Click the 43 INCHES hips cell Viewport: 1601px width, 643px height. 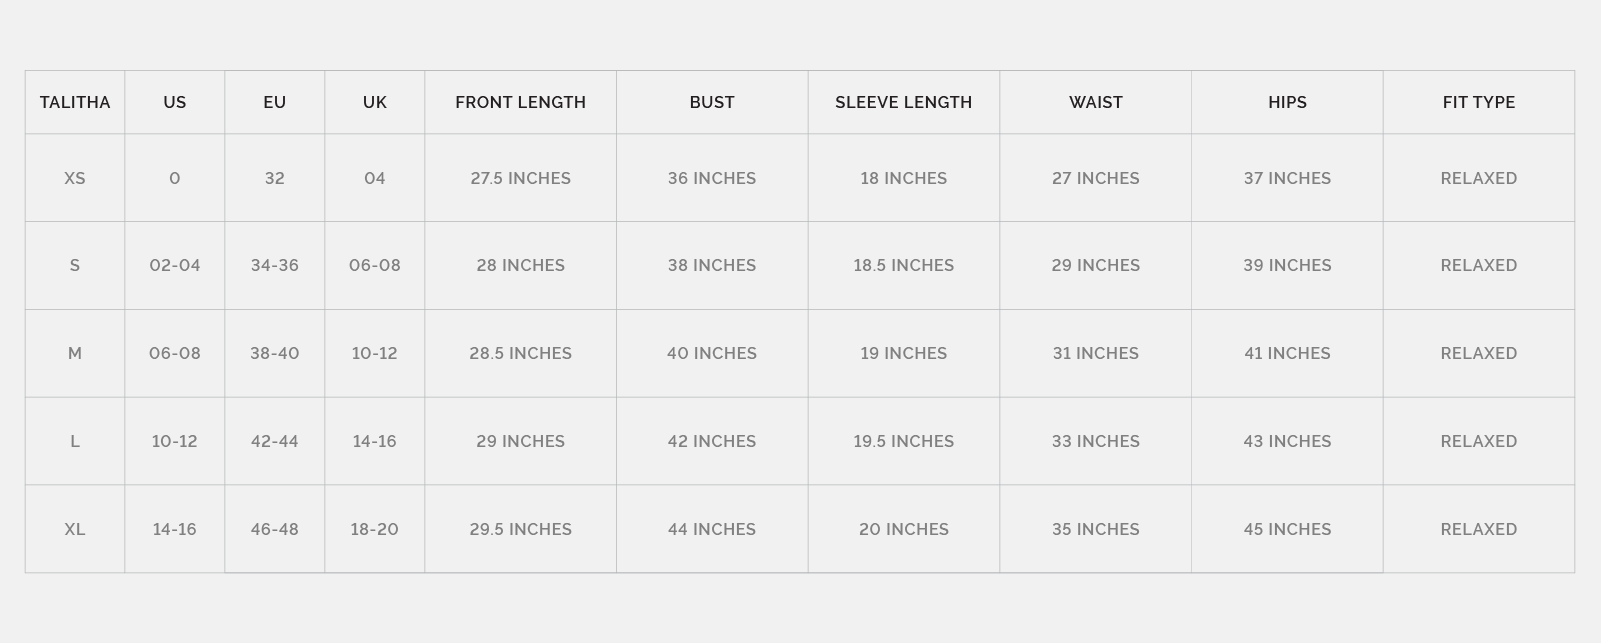pyautogui.click(x=1287, y=441)
